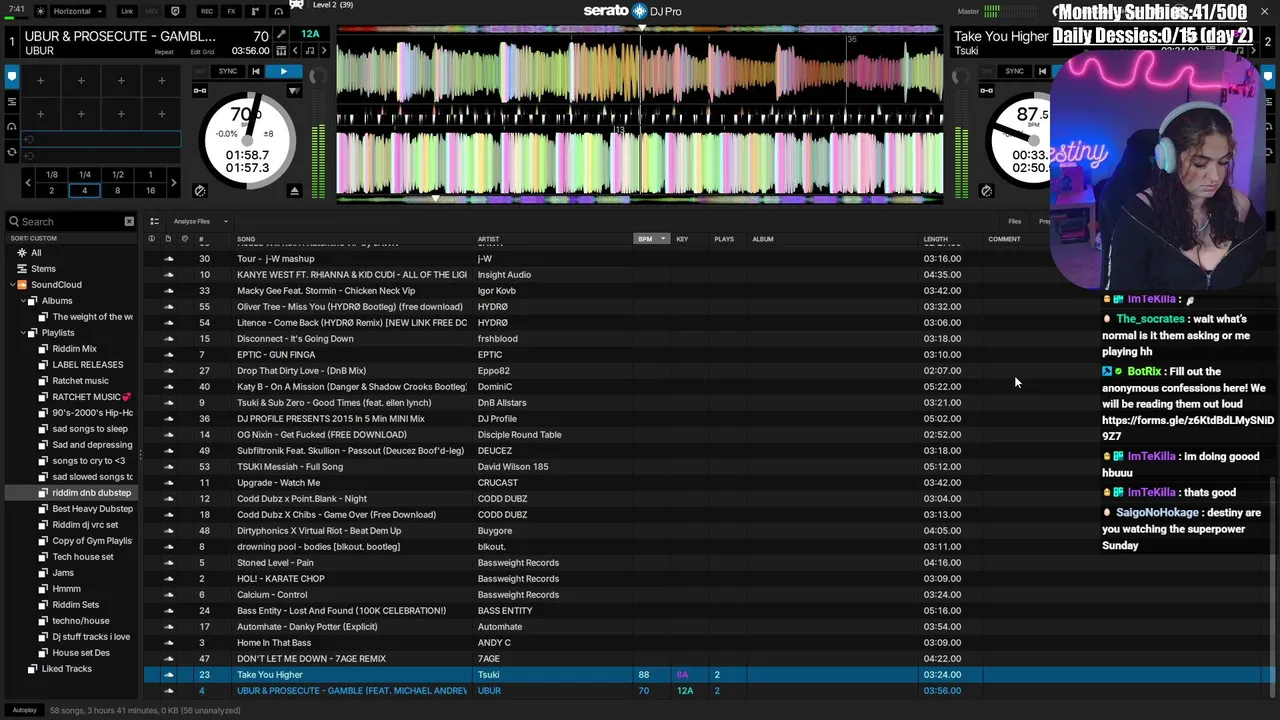The height and width of the screenshot is (720, 1280).
Task: Click deck 1 slip/censor icon below platter
Action: coord(200,190)
